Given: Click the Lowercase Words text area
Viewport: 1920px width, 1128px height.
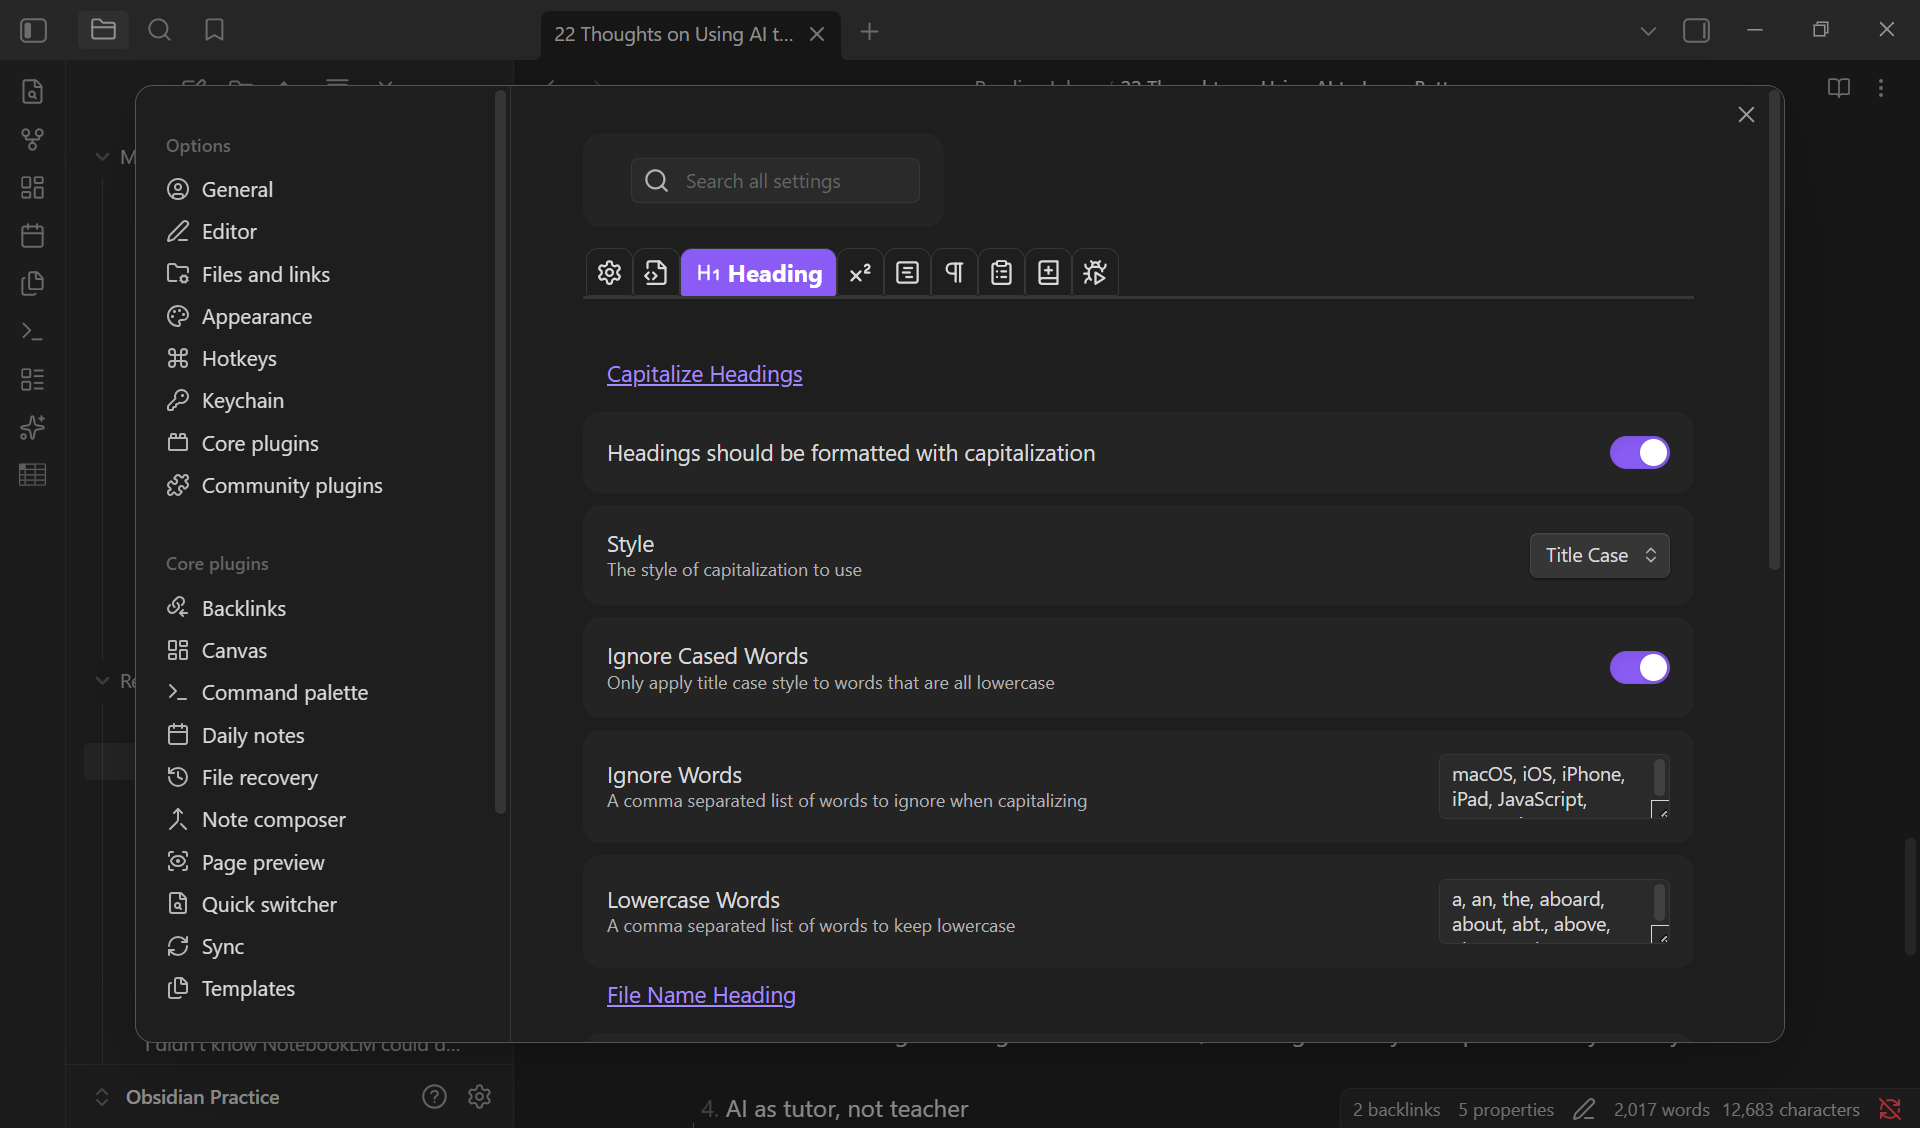Looking at the screenshot, I should pyautogui.click(x=1554, y=912).
